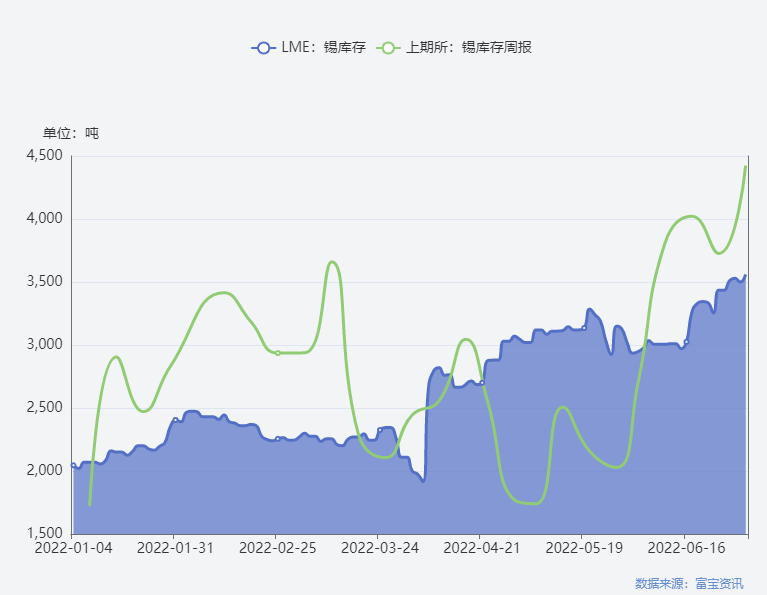767x595 pixels.
Task: Click blue line marker above 2022-06-16
Action: pos(686,342)
